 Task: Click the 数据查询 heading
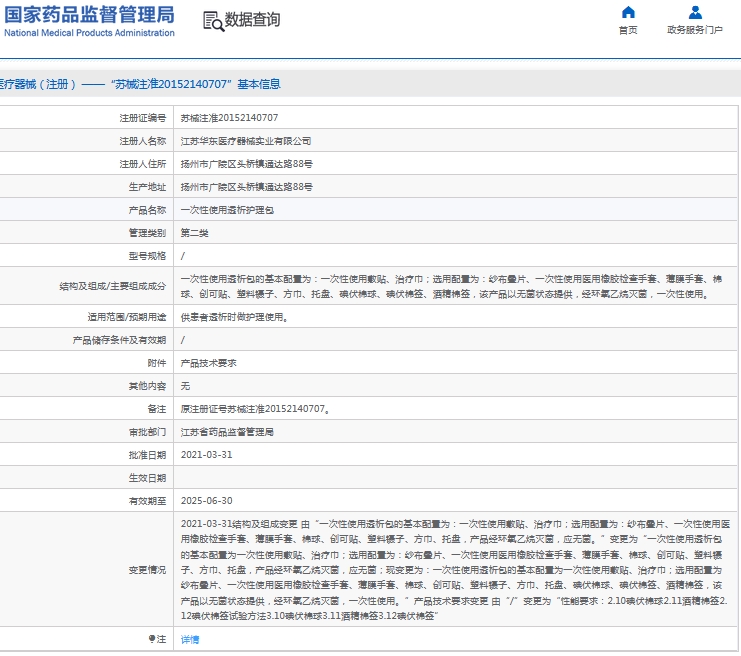point(252,20)
